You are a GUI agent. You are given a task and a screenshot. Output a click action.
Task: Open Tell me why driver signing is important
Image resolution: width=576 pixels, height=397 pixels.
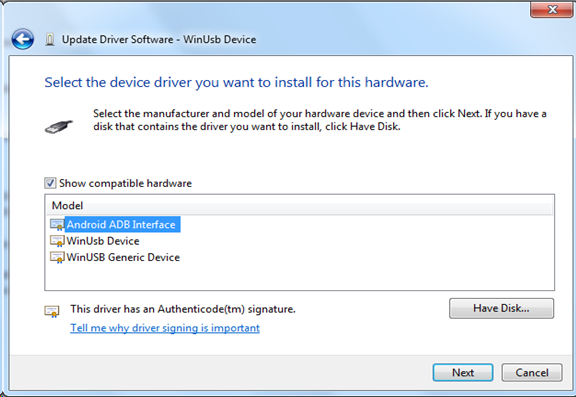click(165, 328)
